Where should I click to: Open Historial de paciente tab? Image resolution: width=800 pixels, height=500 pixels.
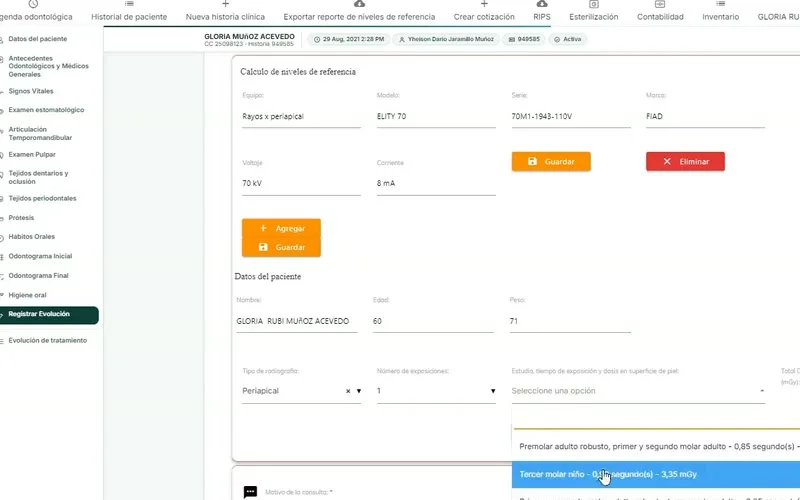129,11
